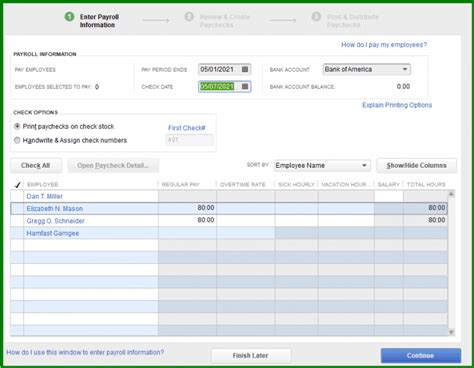Viewport: 474px width, 368px height.
Task: Tick the checkbox for Elizabeth N. Mason
Action: click(17, 209)
